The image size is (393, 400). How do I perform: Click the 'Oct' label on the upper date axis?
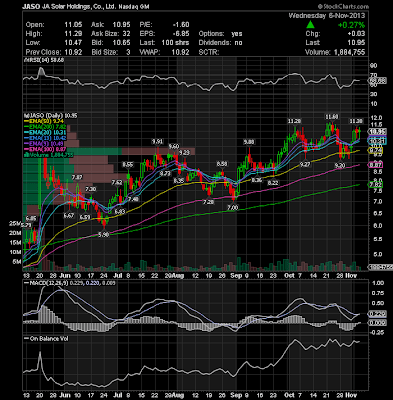click(290, 276)
